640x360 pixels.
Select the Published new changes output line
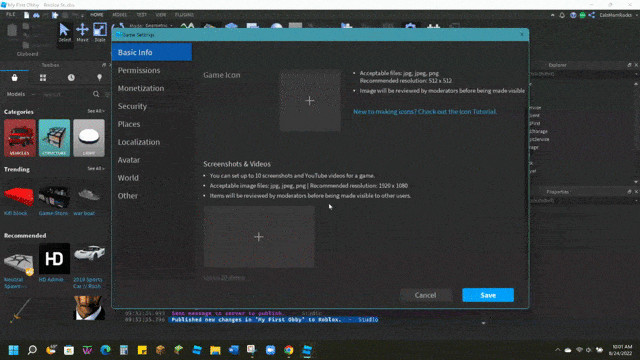(273, 320)
